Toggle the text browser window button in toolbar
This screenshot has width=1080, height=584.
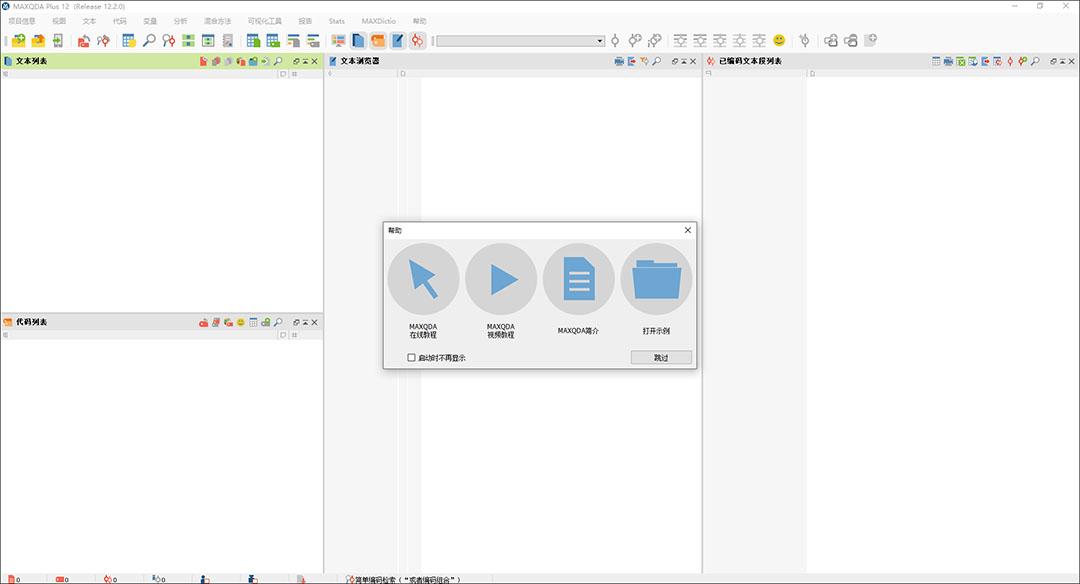(397, 41)
